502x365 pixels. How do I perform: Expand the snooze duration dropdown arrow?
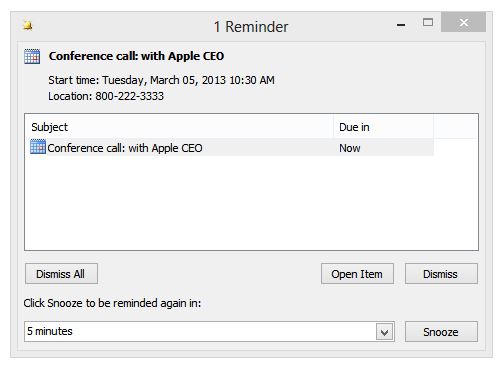[x=384, y=332]
